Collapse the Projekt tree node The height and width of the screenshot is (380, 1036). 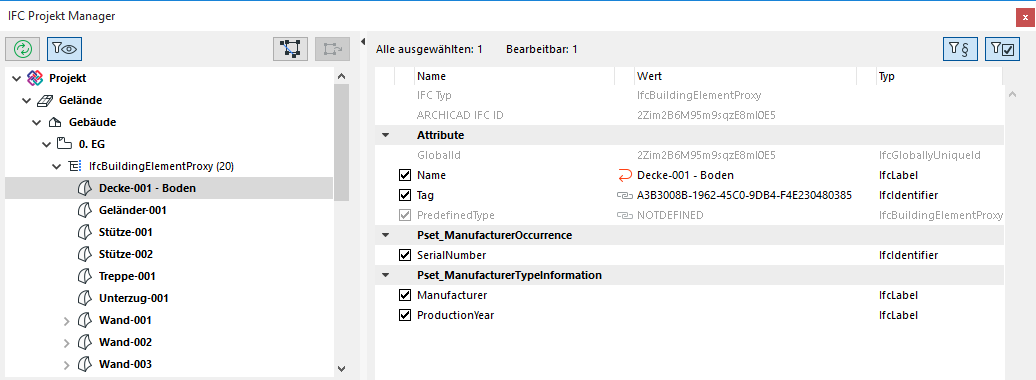pos(17,79)
